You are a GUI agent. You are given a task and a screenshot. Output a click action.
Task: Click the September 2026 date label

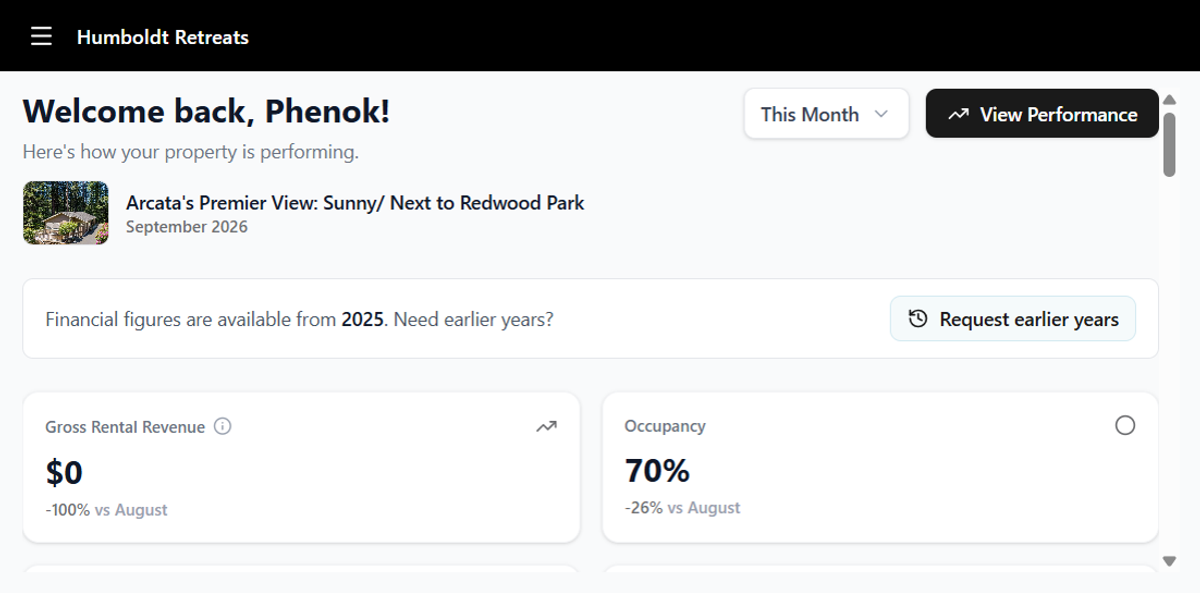[187, 227]
